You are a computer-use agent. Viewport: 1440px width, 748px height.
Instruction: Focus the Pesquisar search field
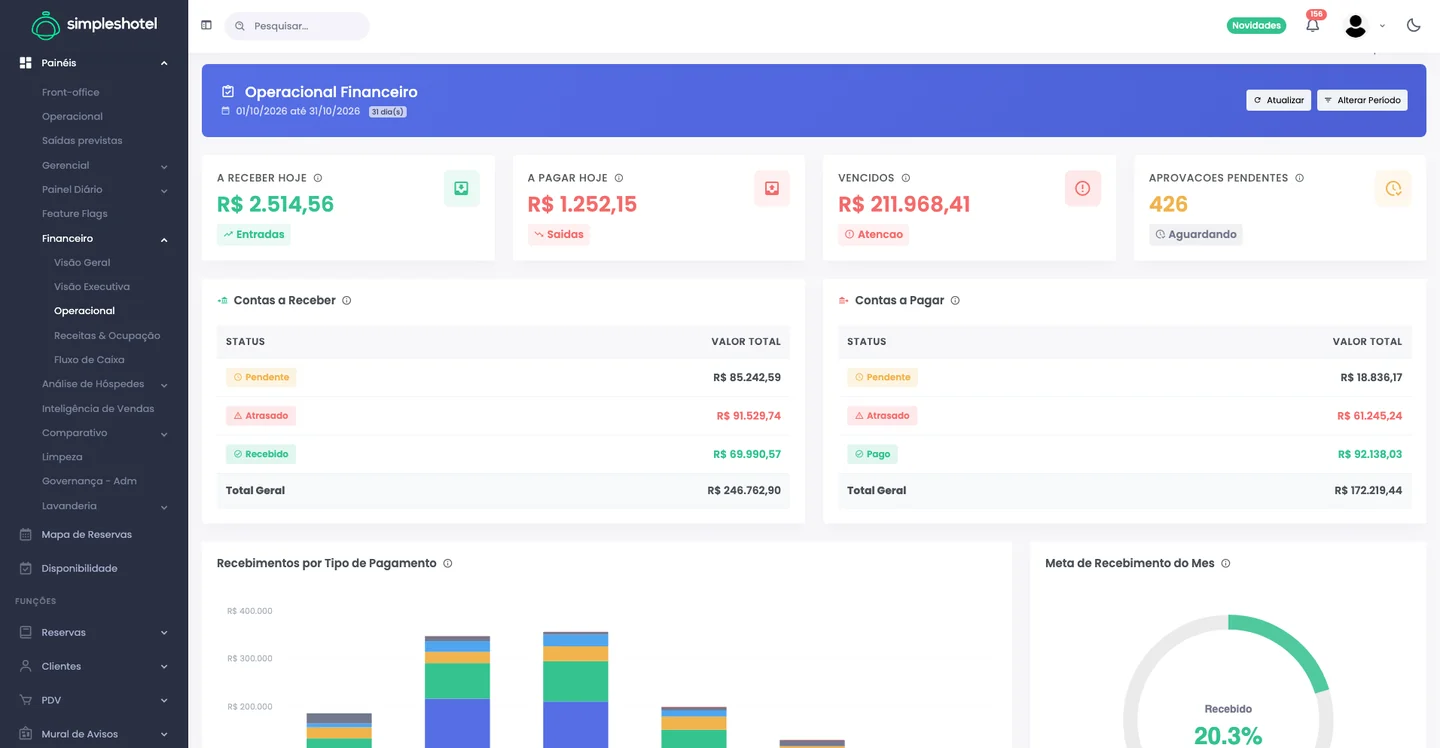tap(297, 26)
